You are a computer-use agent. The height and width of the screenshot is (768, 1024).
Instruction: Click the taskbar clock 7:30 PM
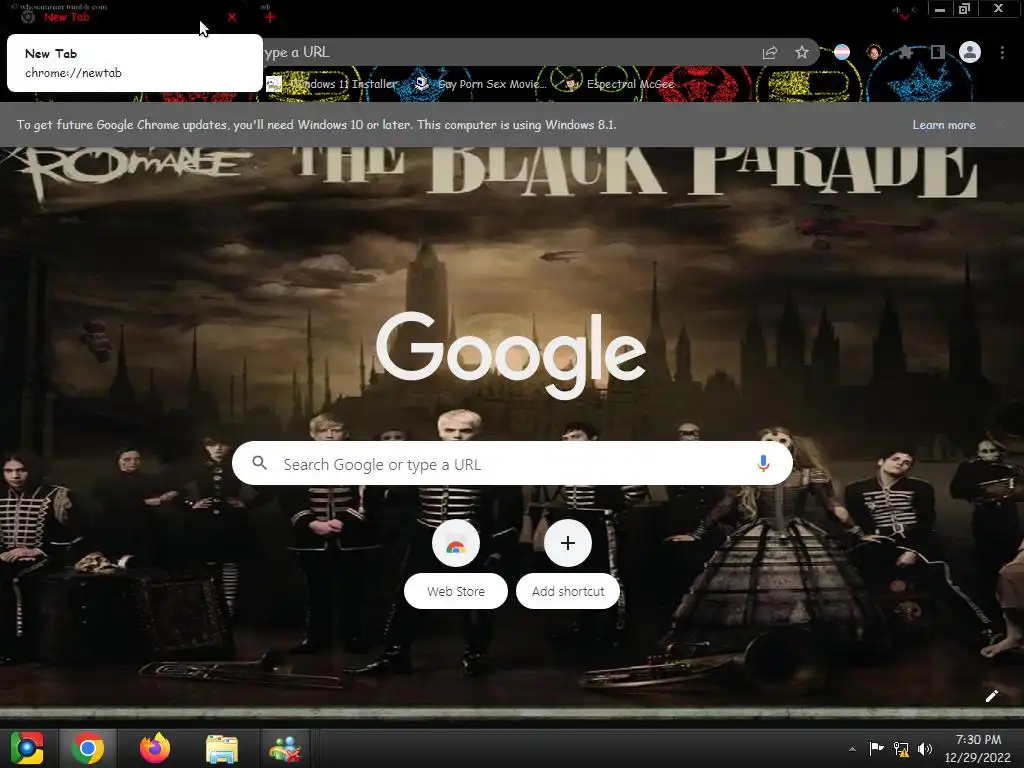click(978, 748)
